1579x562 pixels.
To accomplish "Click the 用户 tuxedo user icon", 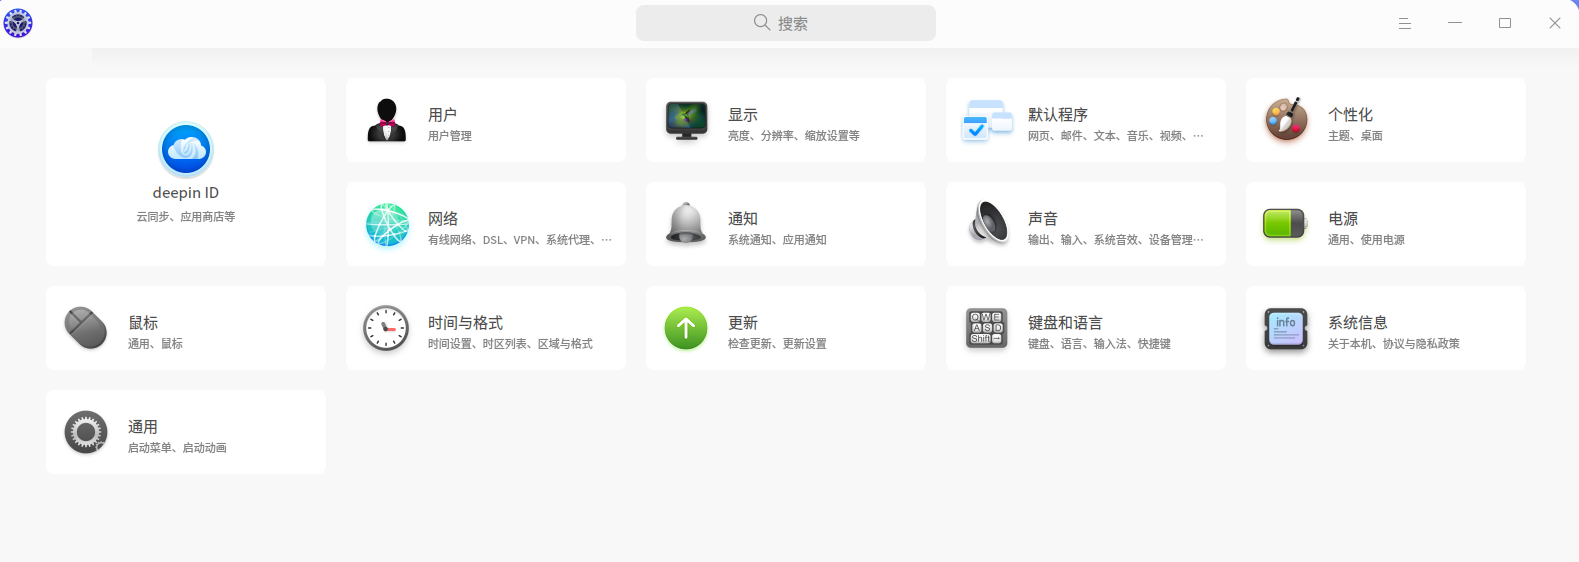I will [x=386, y=120].
